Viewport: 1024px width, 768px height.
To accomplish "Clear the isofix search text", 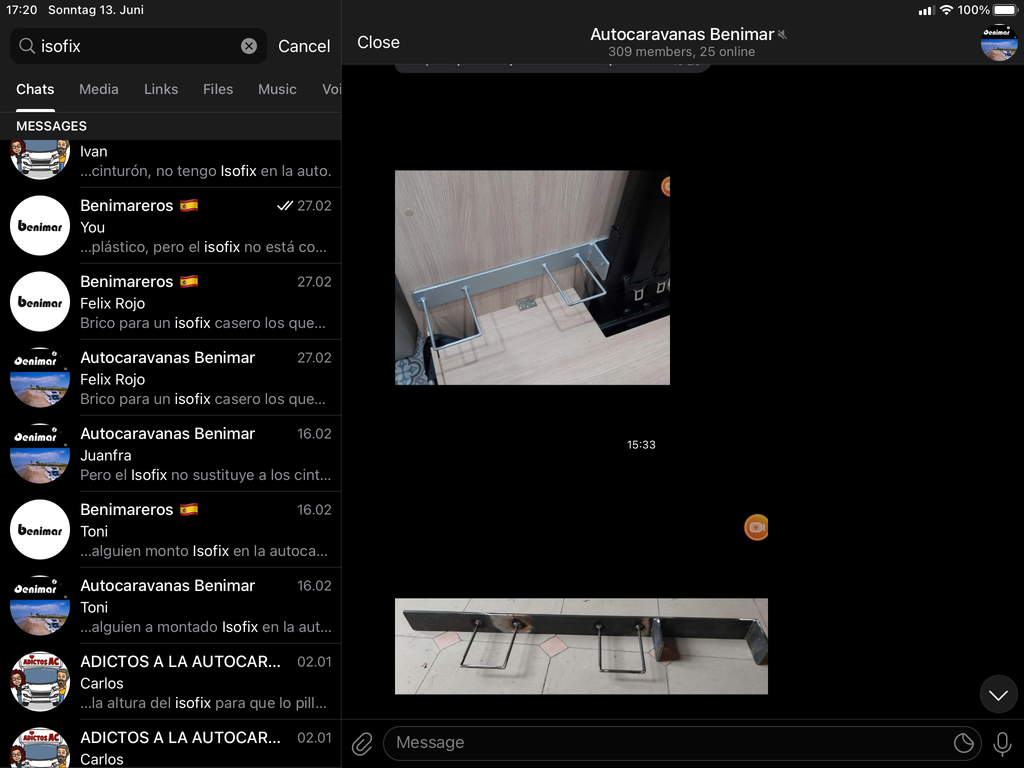I will pos(249,46).
